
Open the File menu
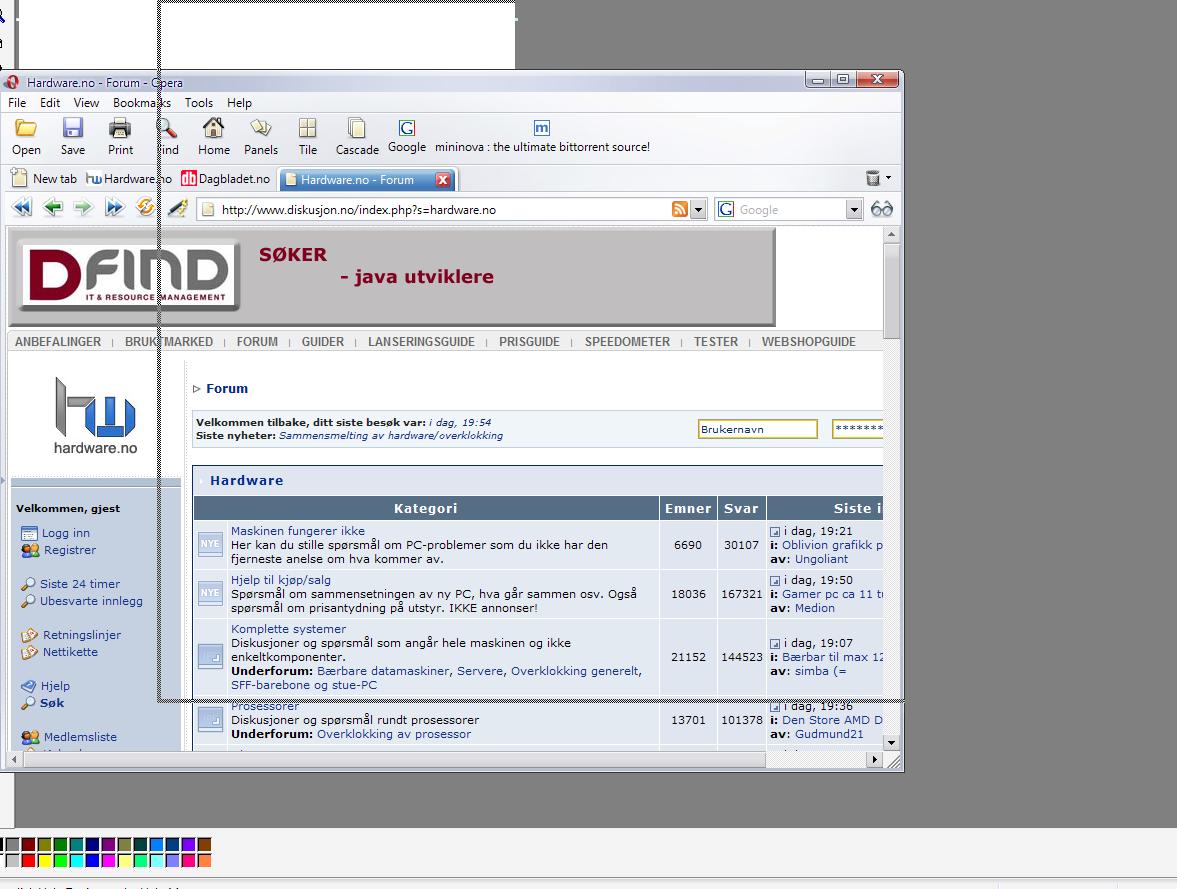[x=17, y=103]
